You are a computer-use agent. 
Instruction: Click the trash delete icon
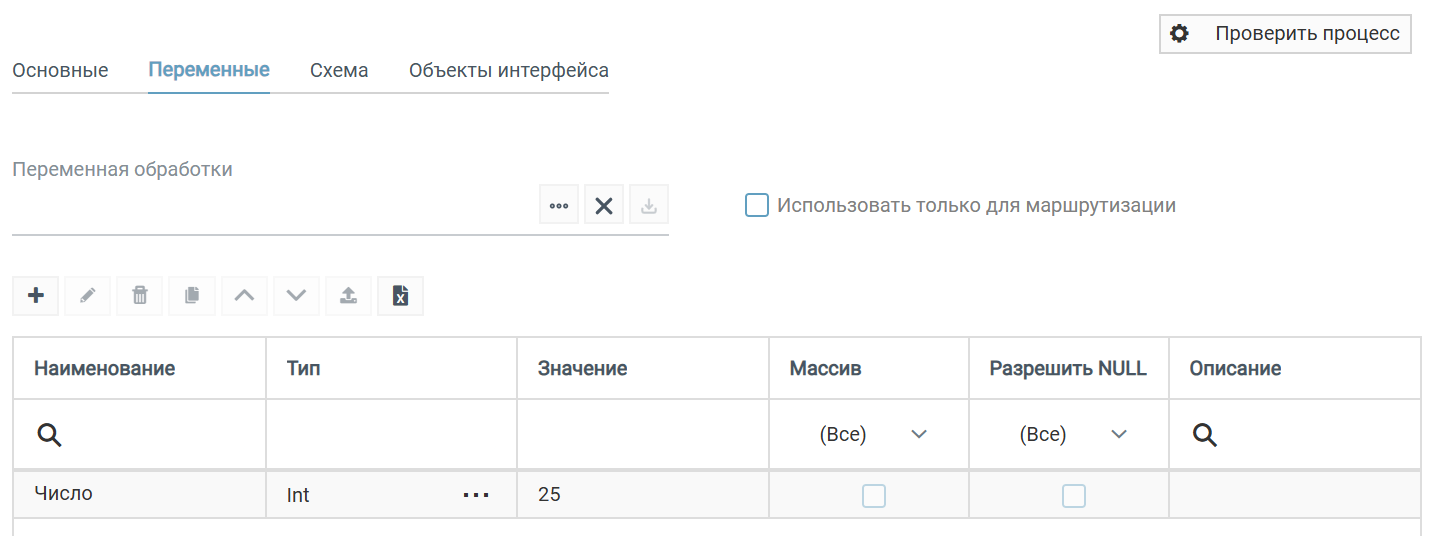(x=140, y=296)
